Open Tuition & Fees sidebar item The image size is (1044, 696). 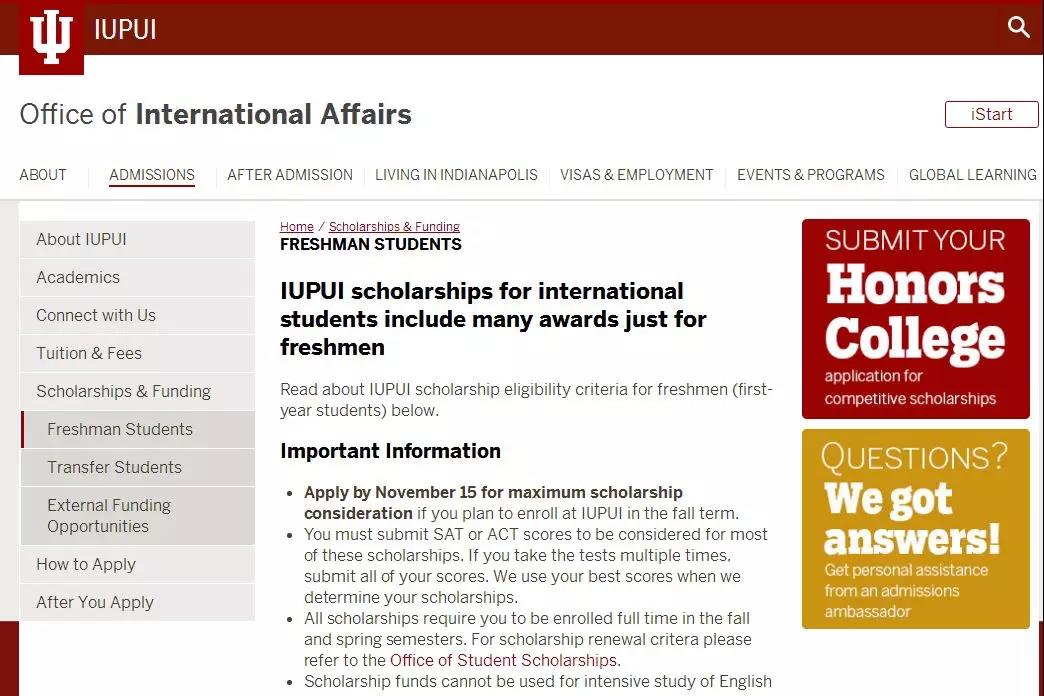[89, 353]
